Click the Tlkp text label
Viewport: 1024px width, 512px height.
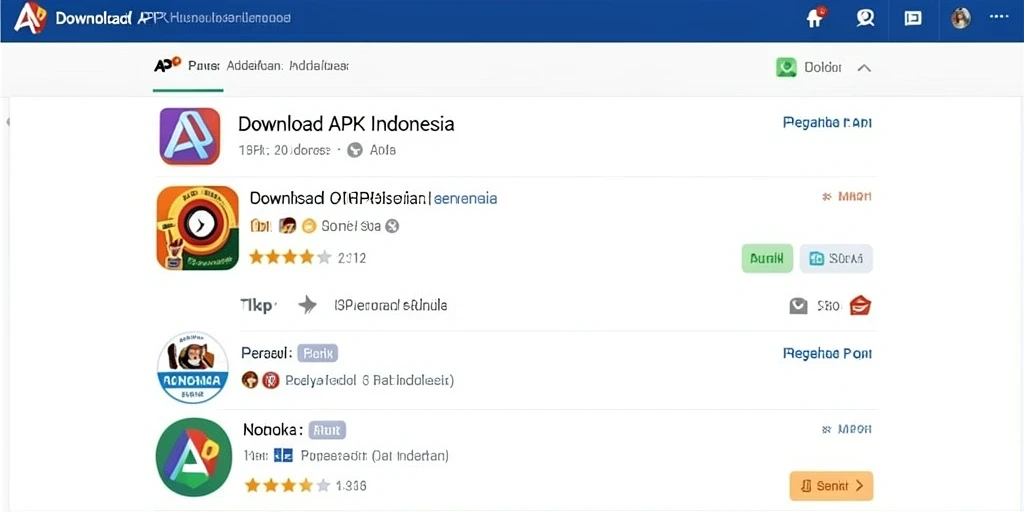(x=259, y=305)
